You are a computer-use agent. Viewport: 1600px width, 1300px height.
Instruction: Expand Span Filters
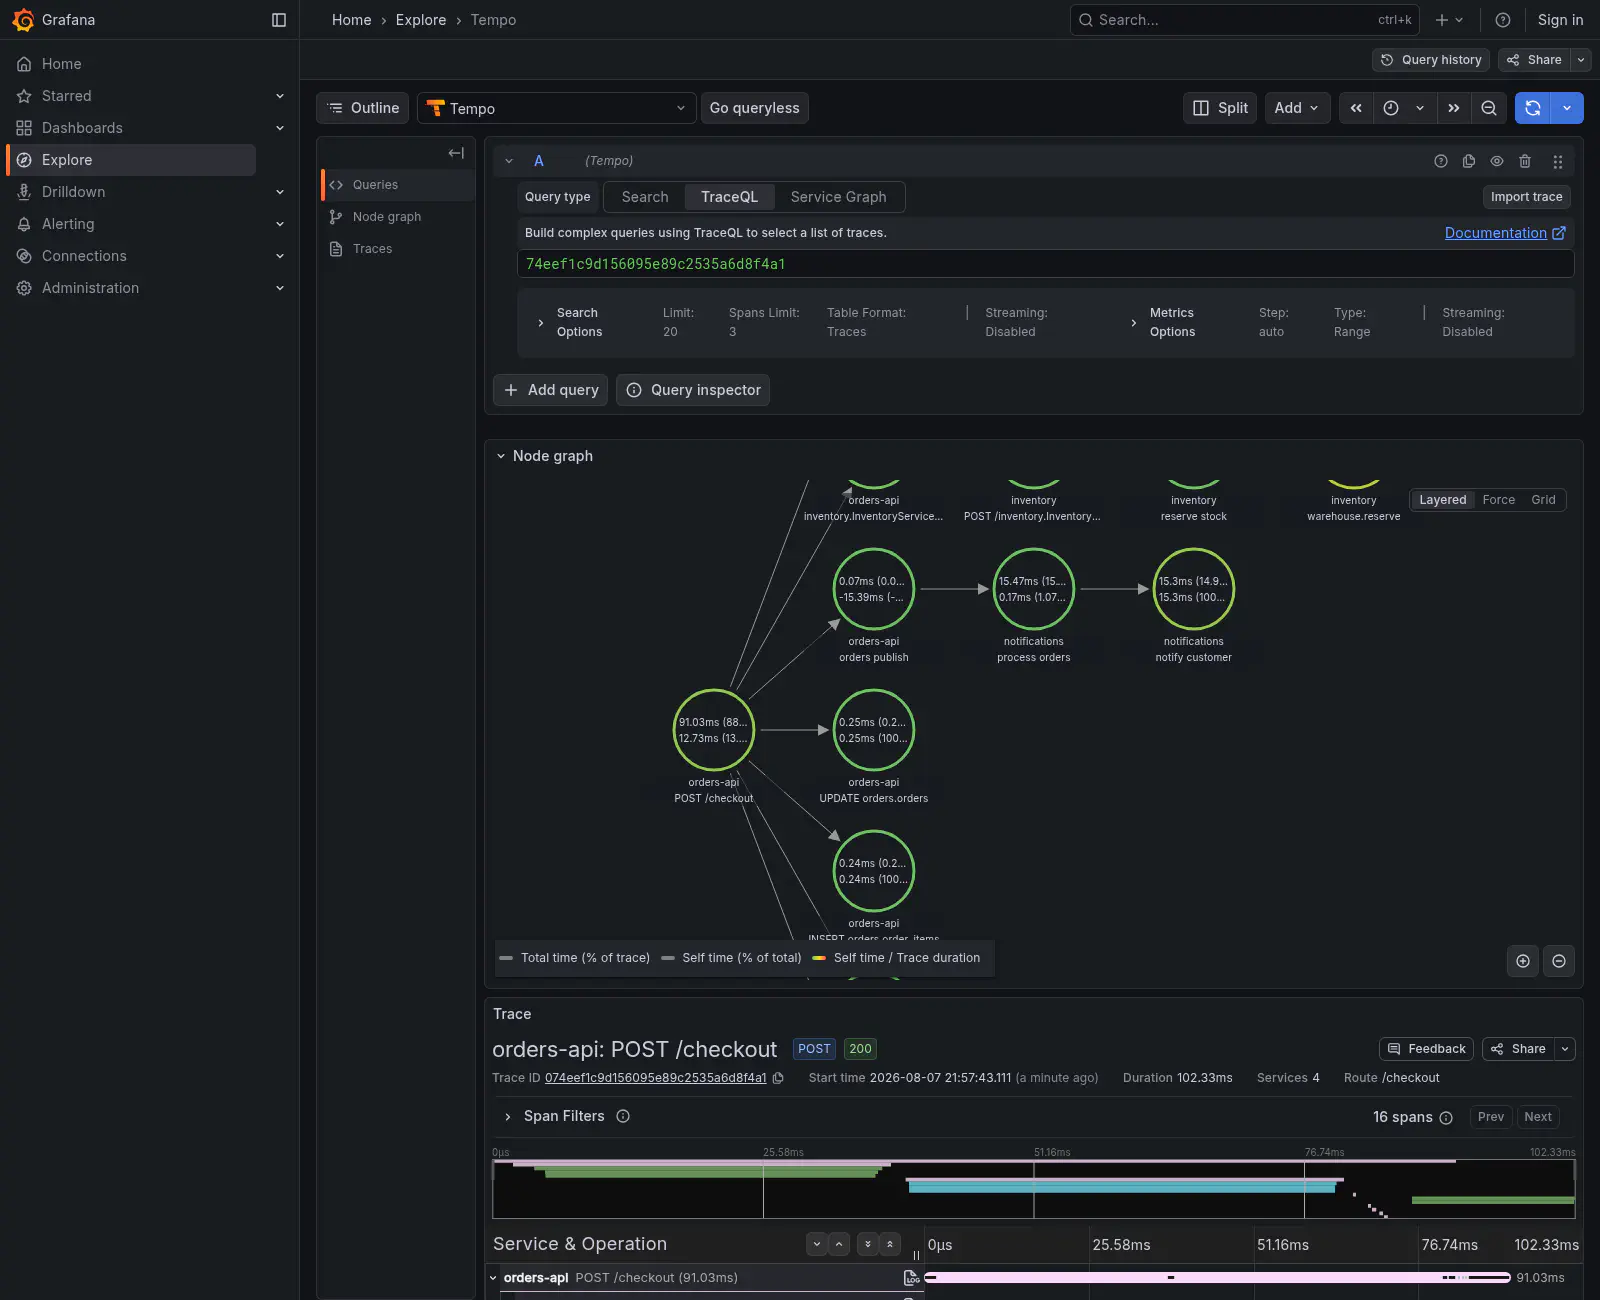pos(508,1117)
